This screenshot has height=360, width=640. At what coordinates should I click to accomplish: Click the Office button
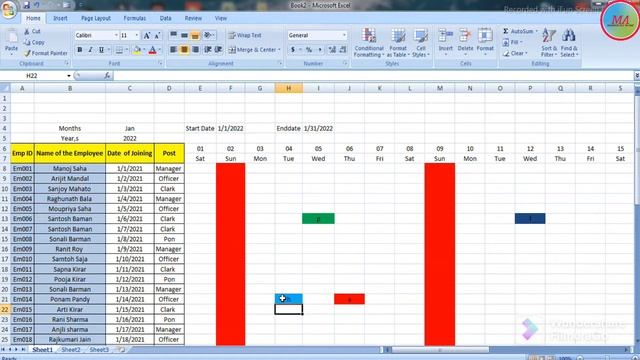[x=8, y=9]
